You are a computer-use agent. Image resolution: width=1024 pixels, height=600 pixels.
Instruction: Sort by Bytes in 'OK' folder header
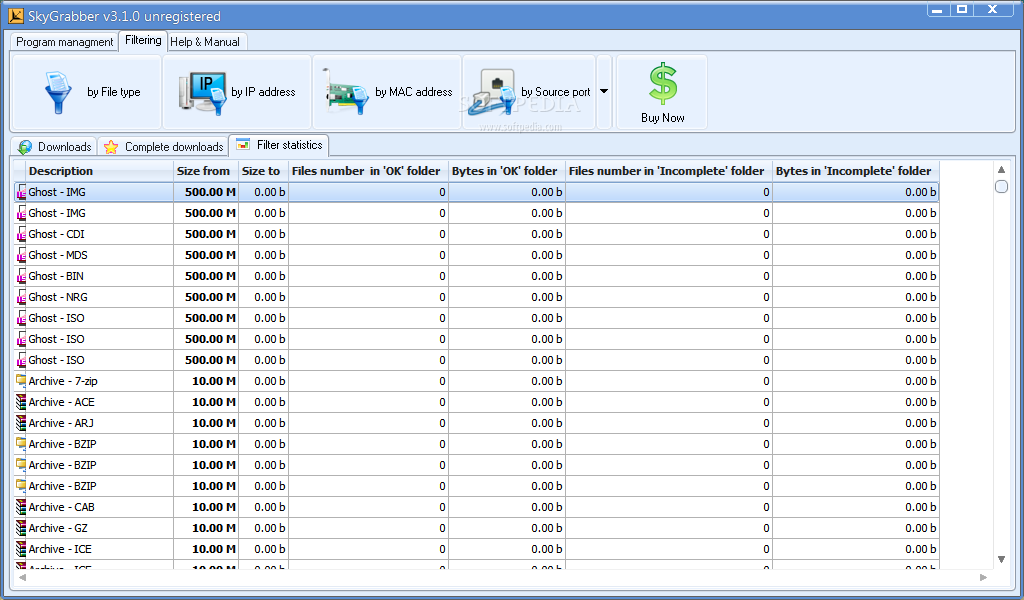click(507, 171)
